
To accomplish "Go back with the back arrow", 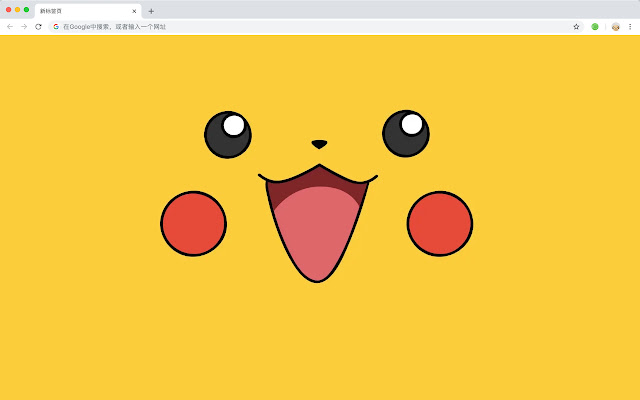I will pos(10,27).
